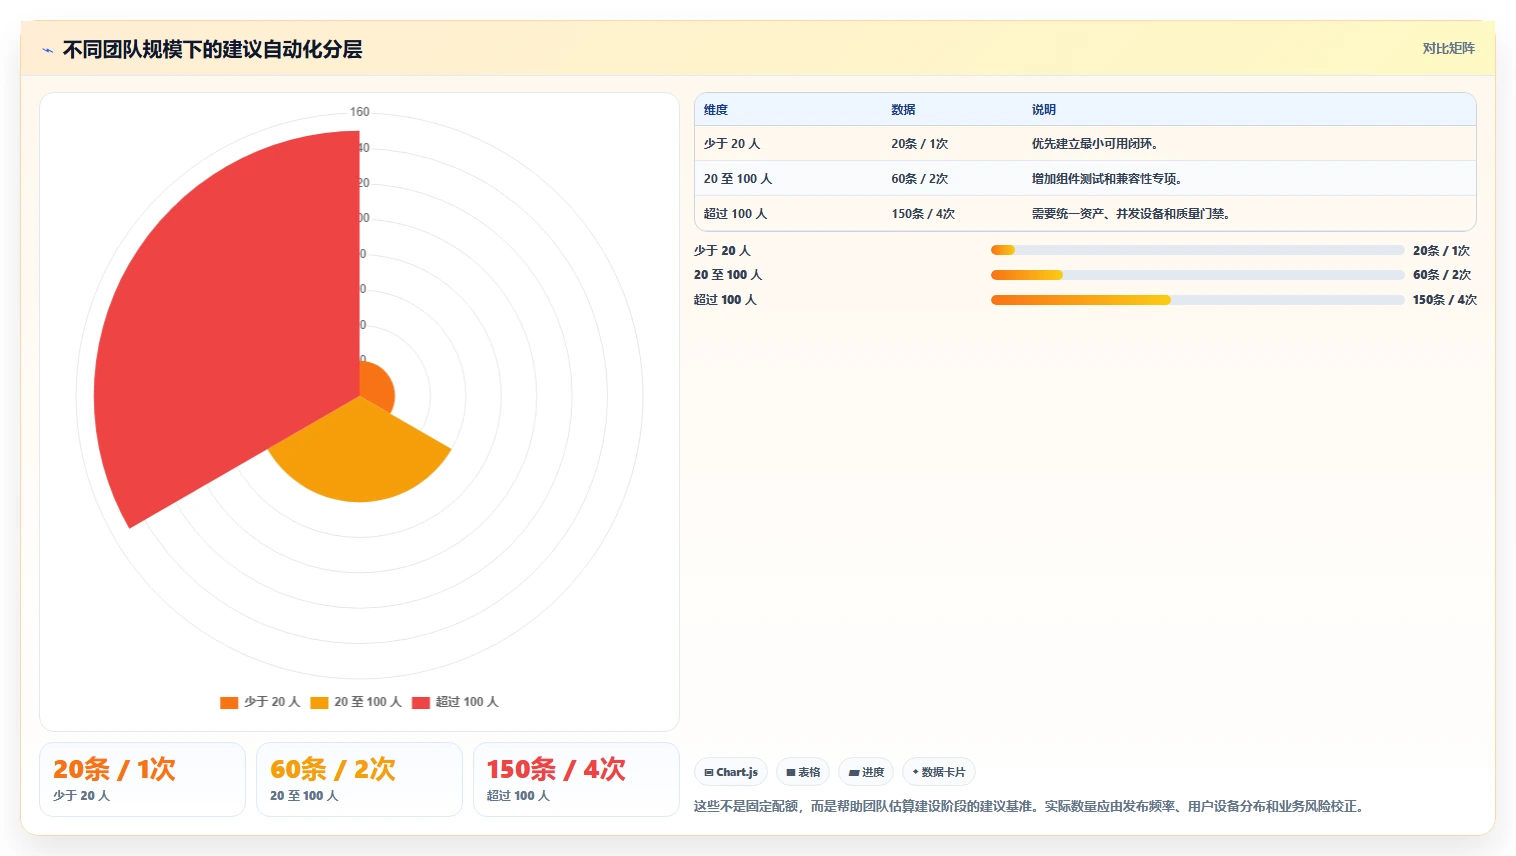Click the 进度 tag chip

866,772
